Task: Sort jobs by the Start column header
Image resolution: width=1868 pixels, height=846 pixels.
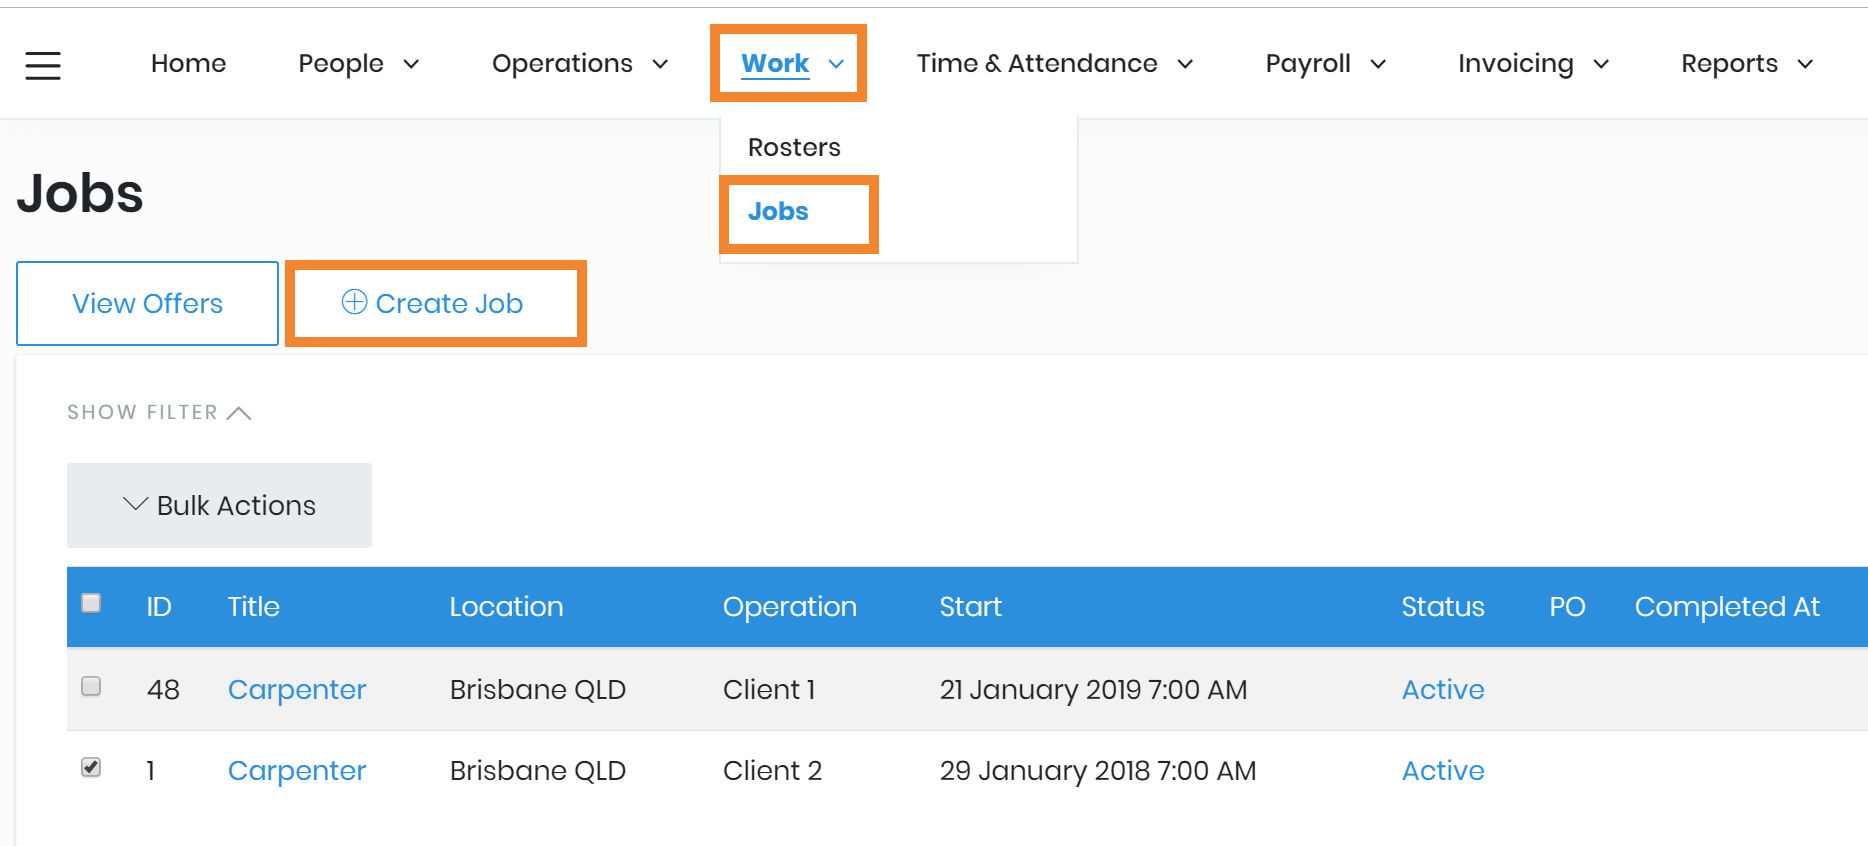Action: coord(970,607)
